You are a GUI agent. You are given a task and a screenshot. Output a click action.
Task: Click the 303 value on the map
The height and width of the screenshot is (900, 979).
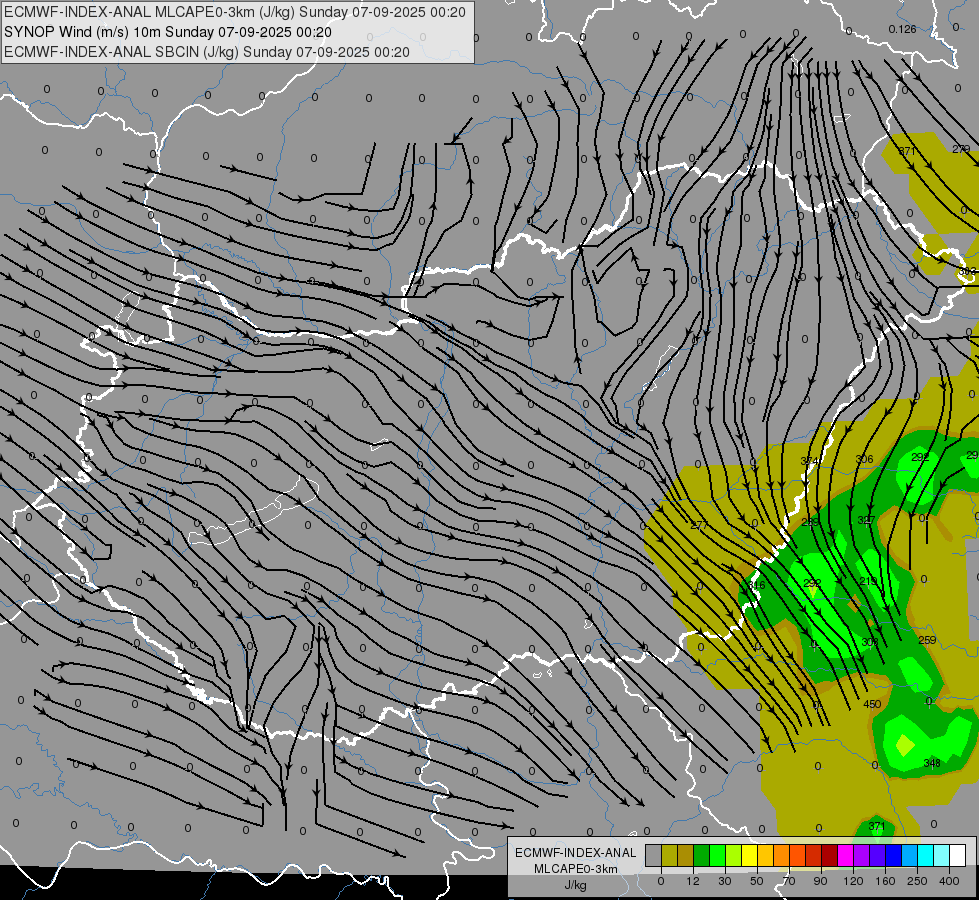(967, 271)
